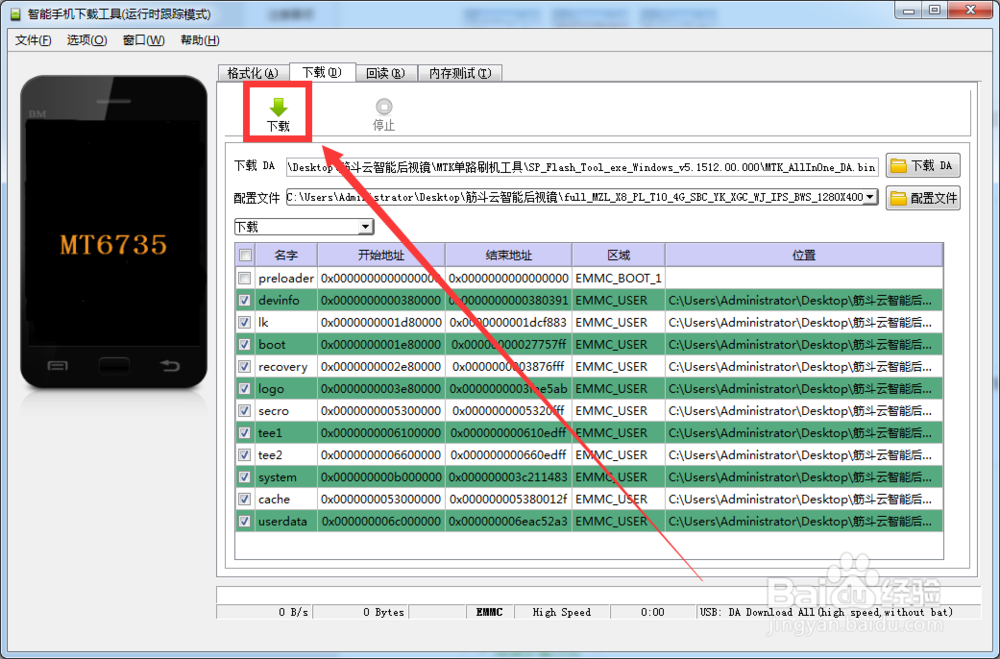Switch to the 下载(D) tab
Screen dimensions: 1000x659
tap(322, 72)
